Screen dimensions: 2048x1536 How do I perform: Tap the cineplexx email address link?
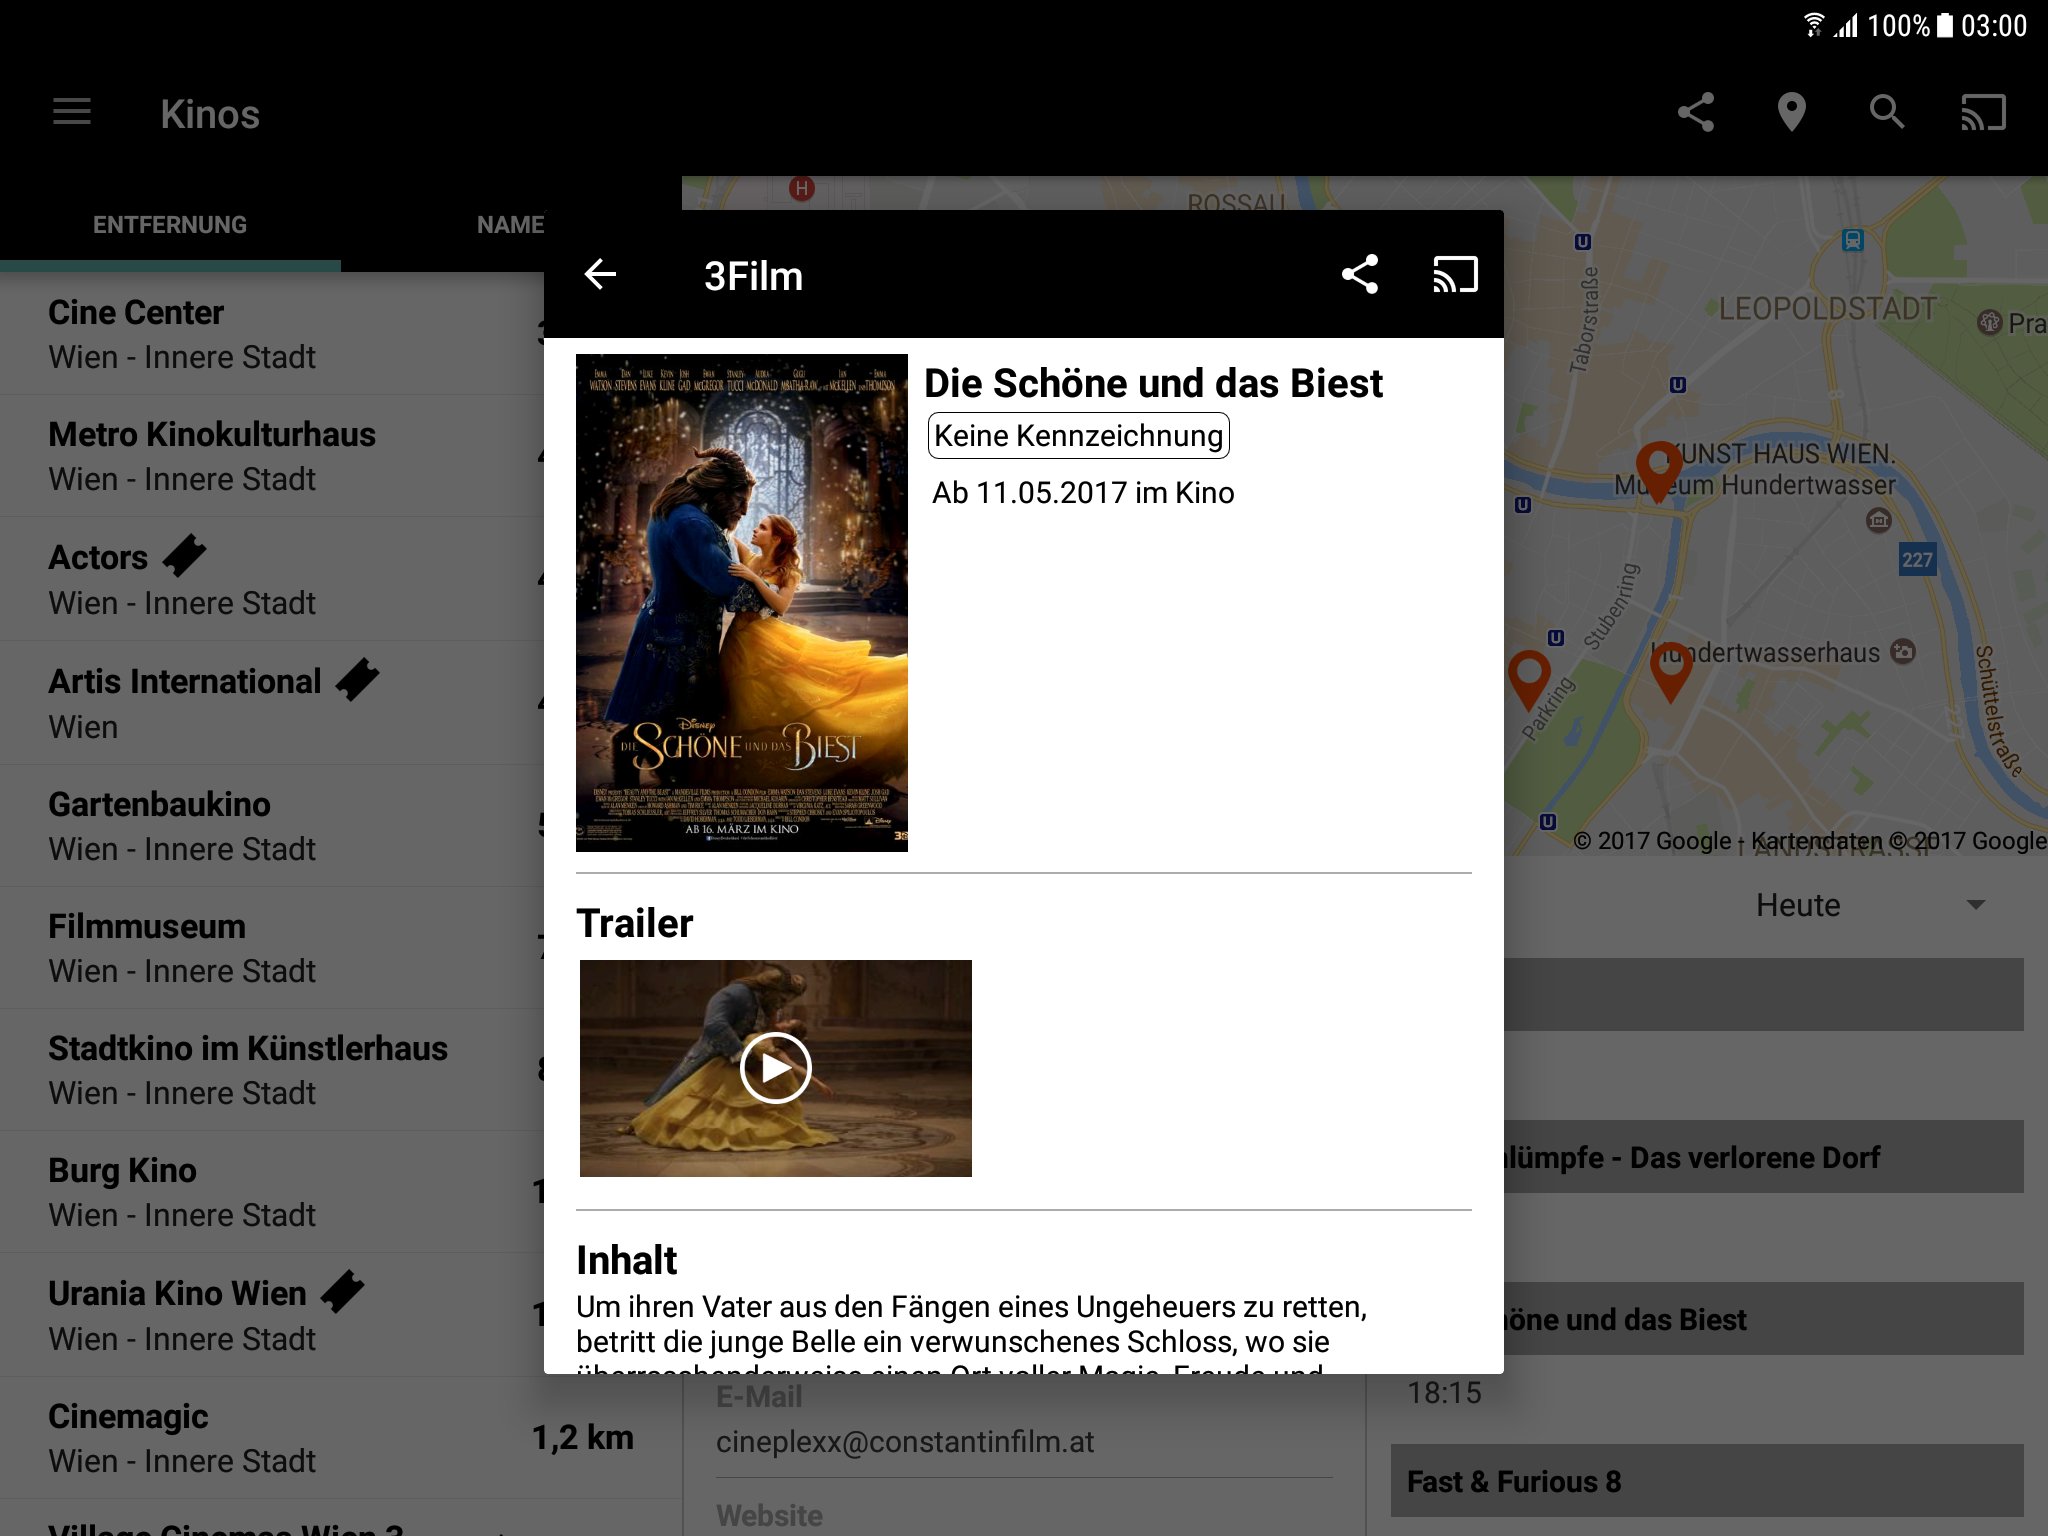tap(905, 1441)
